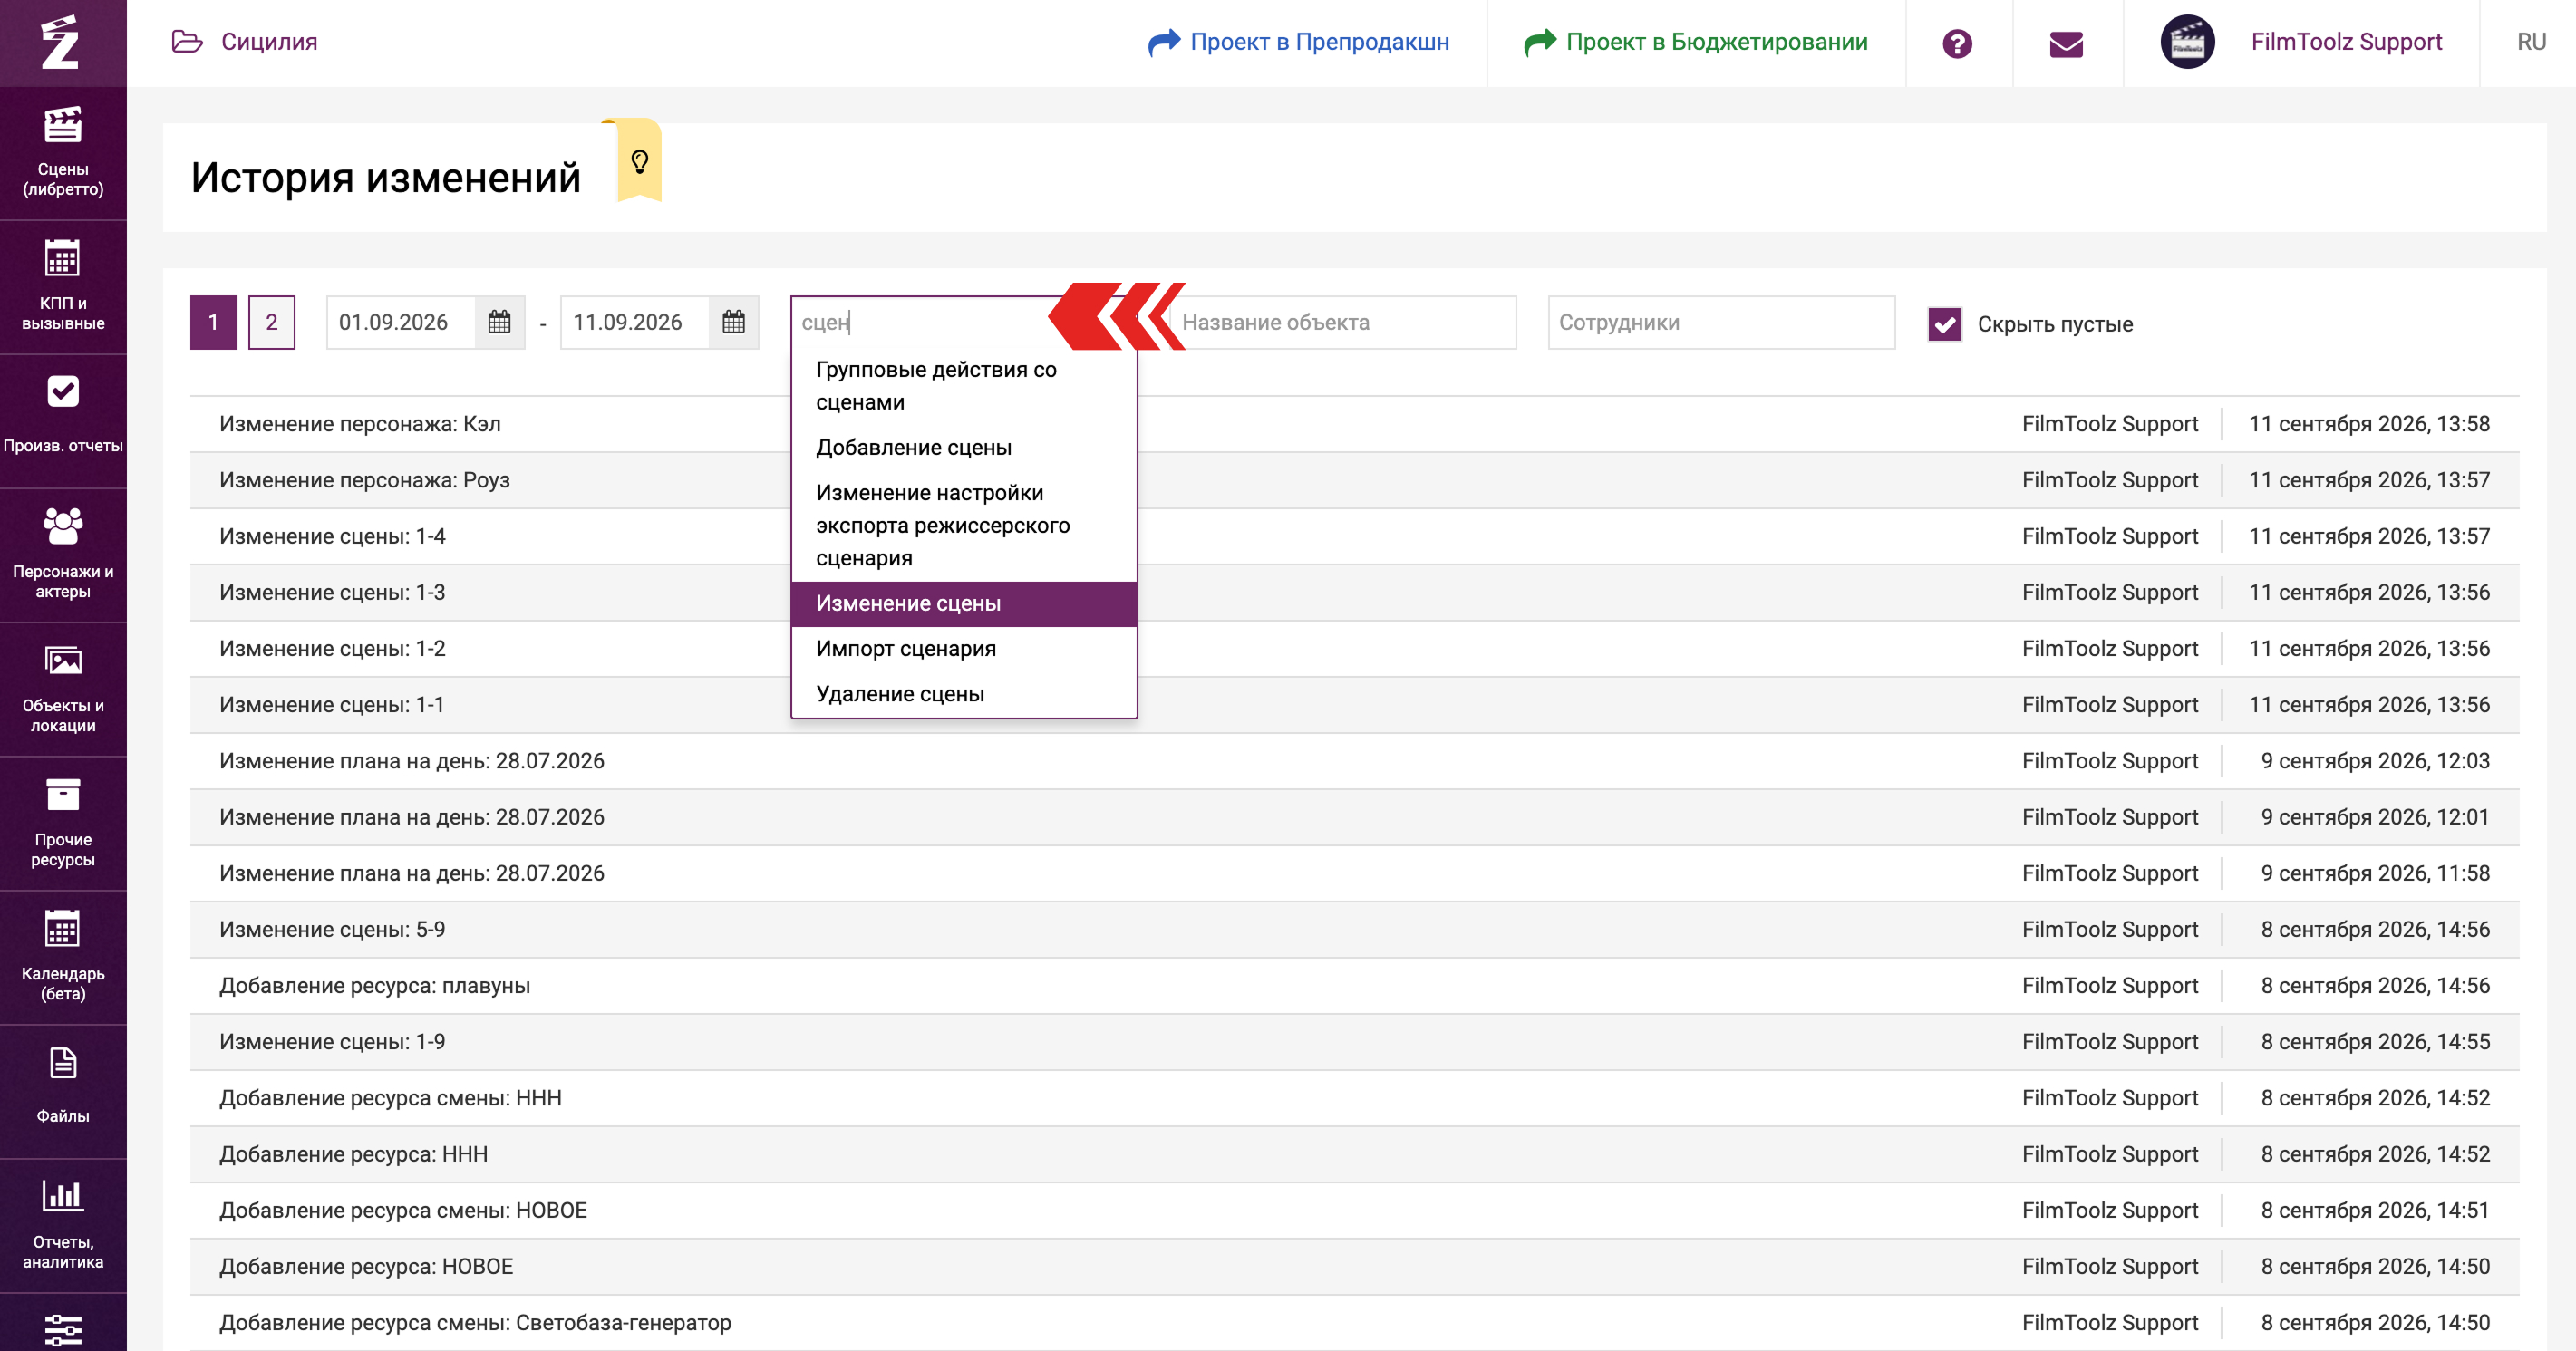The height and width of the screenshot is (1351, 2576).
Task: Open the mail envelope icon
Action: [2066, 43]
